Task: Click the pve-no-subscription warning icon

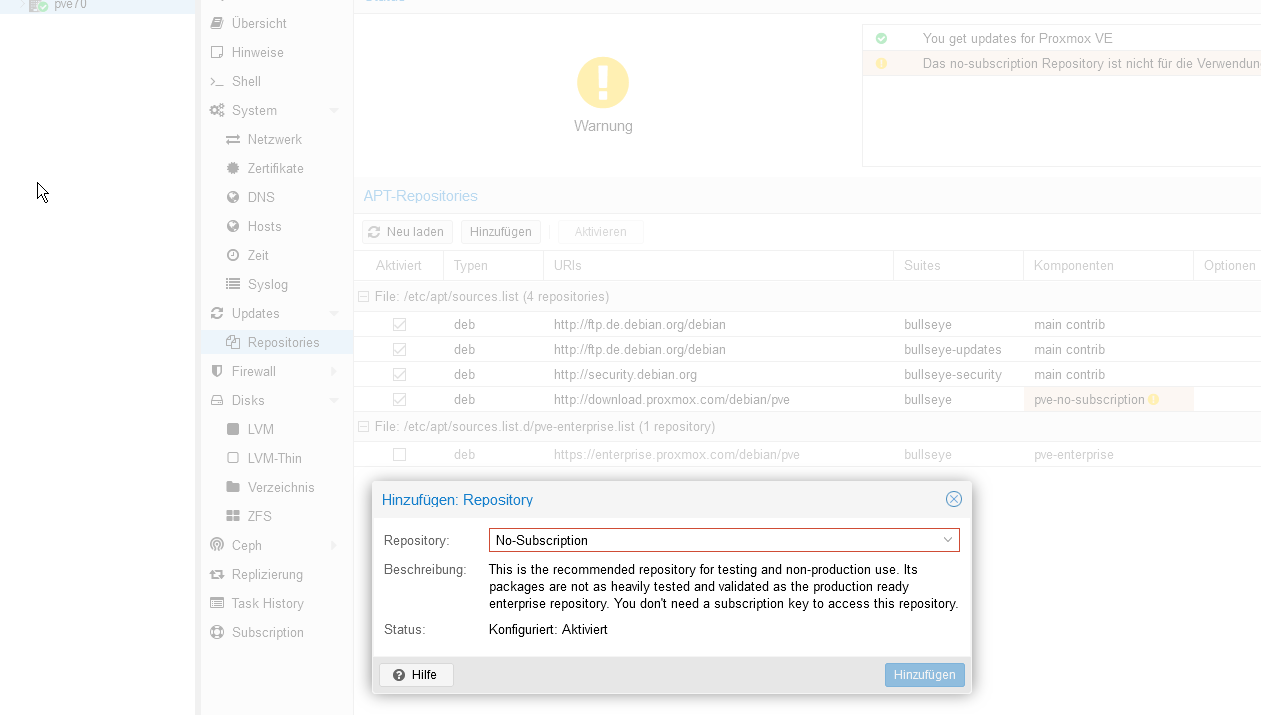Action: click(x=1153, y=399)
